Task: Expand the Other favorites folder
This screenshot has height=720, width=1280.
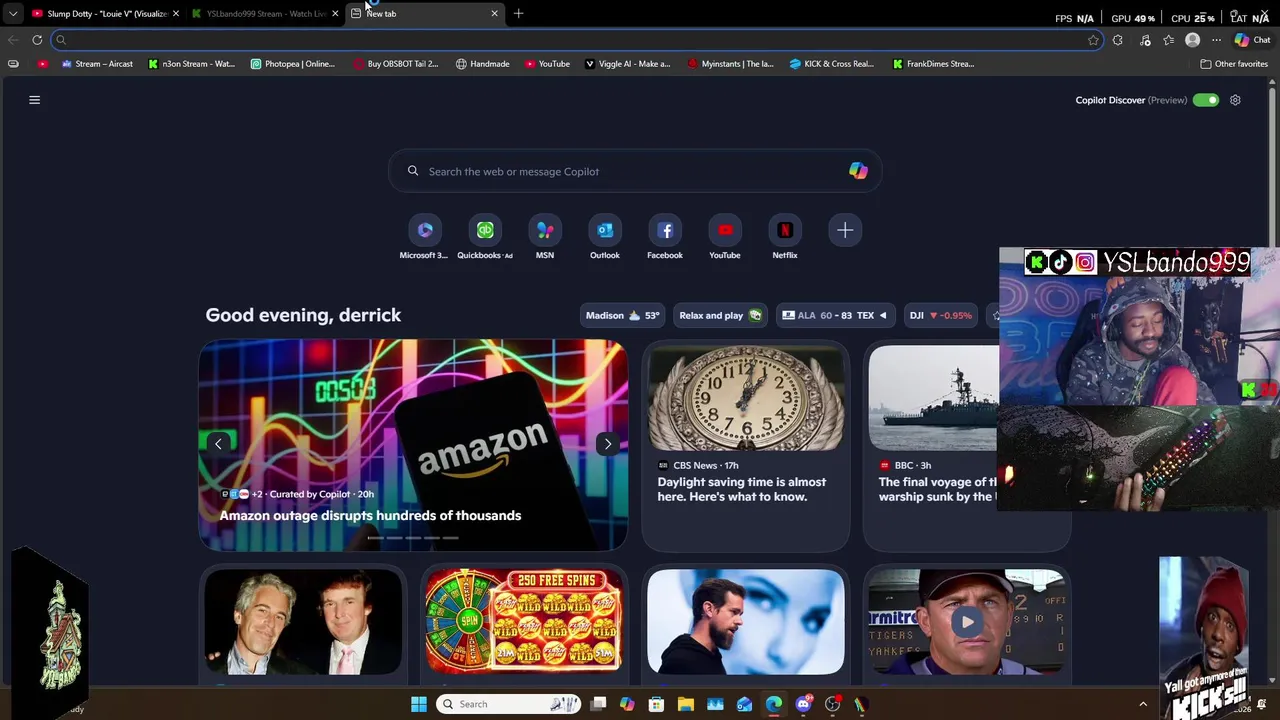Action: pos(1234,64)
